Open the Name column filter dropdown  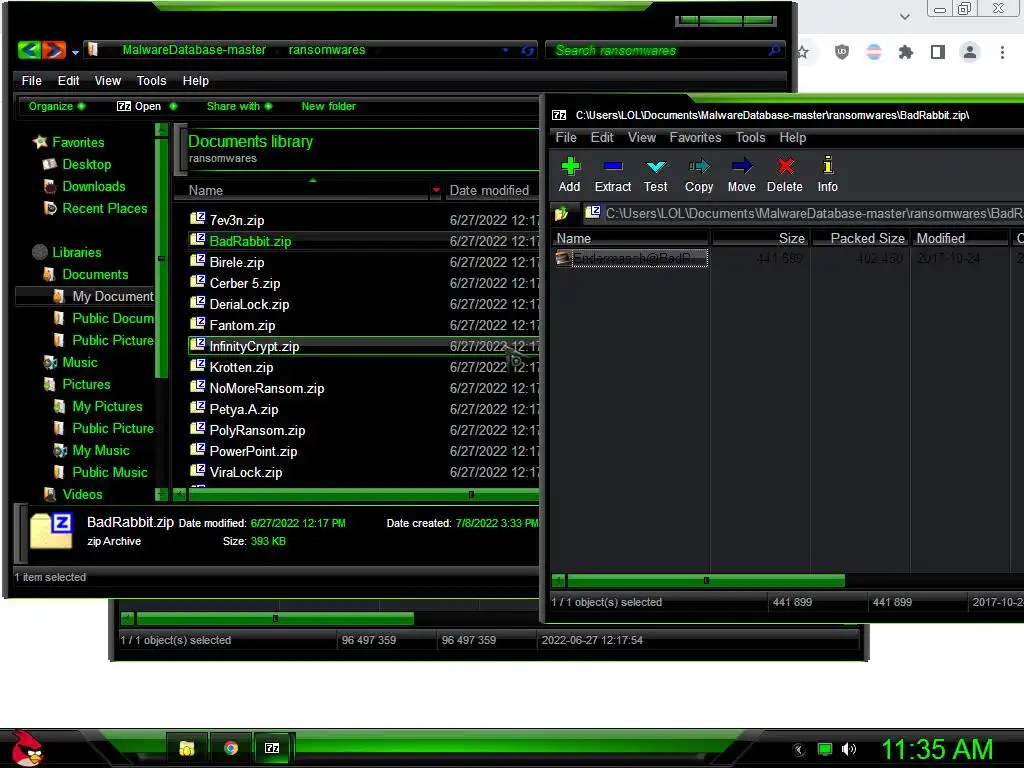[x=436, y=190]
